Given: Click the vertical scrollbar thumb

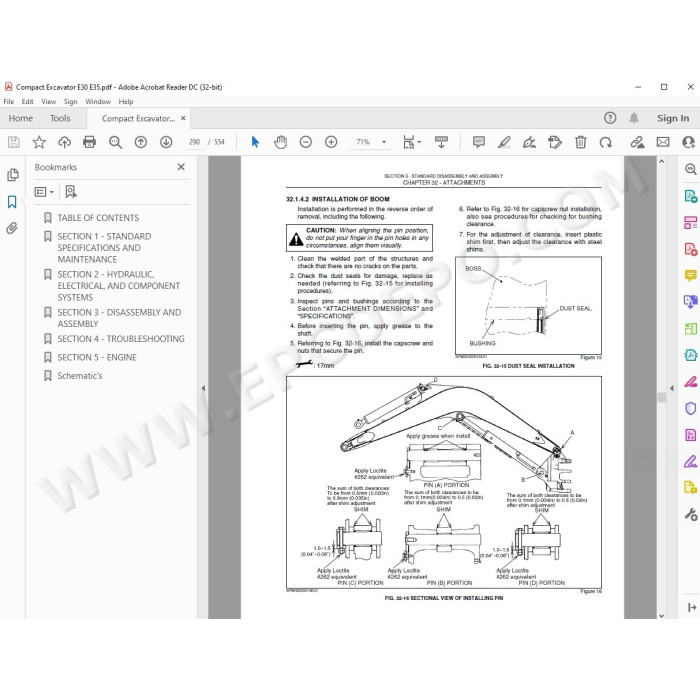Looking at the screenshot, I should tap(662, 397).
